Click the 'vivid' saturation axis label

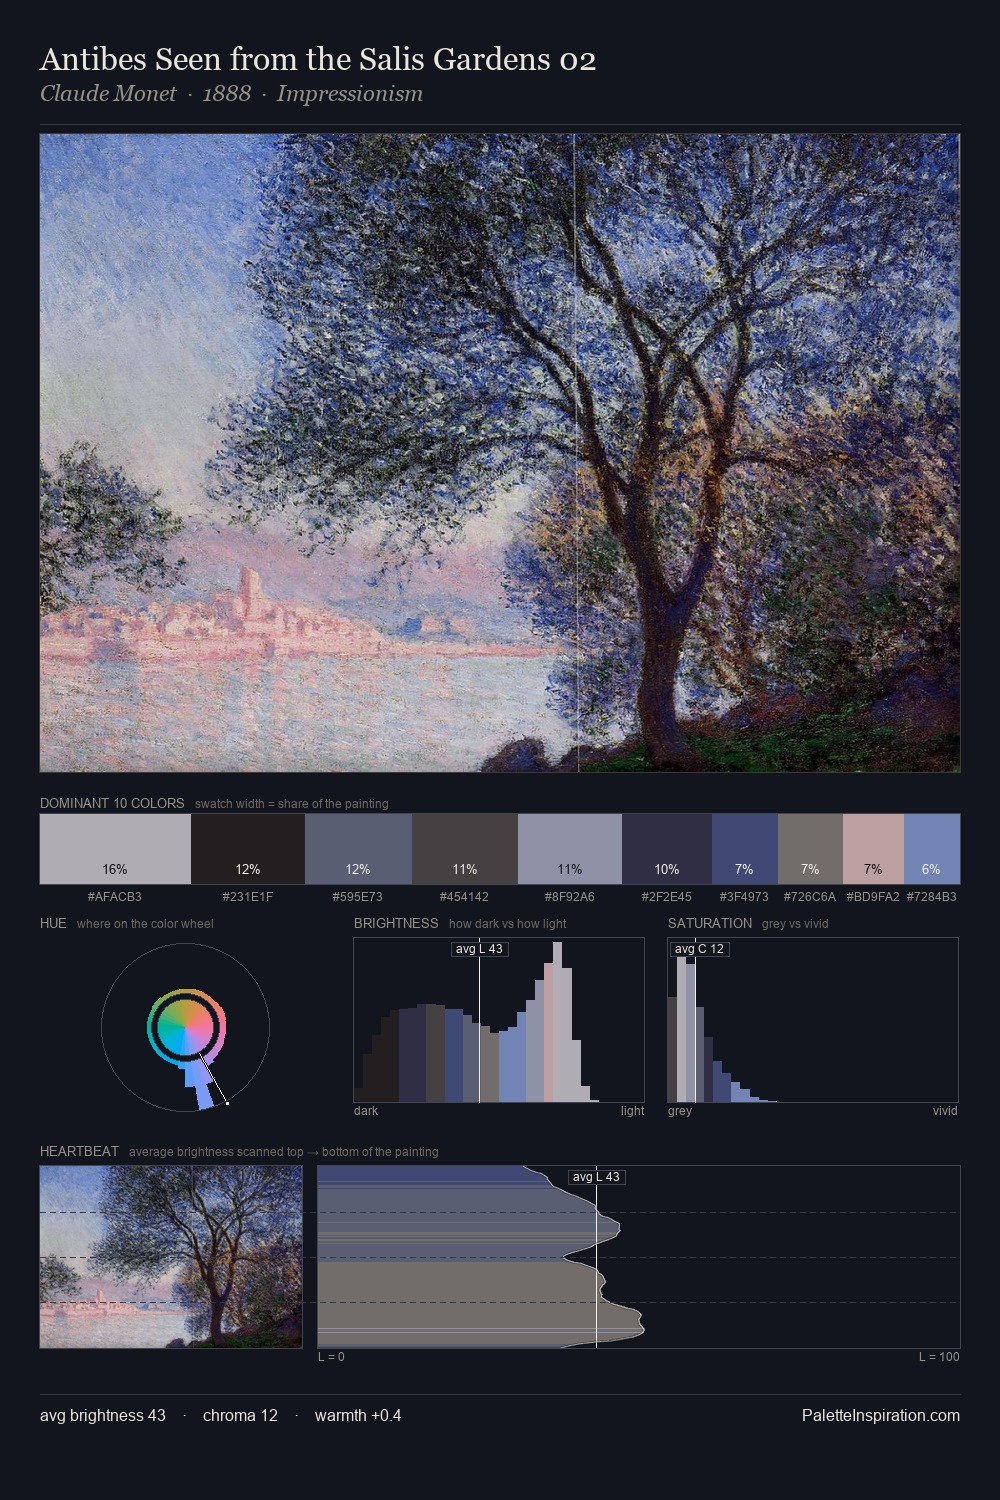[x=945, y=1111]
